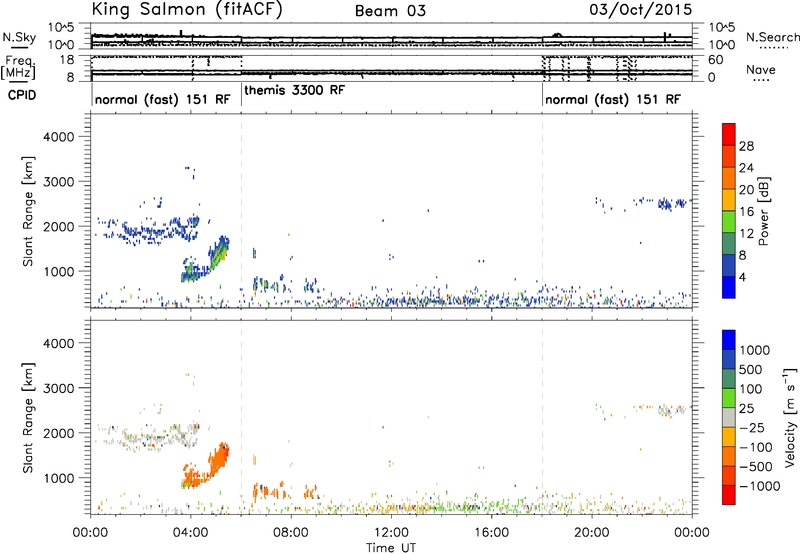
Task: Click the "-1000" tick on the Velocity color bar
Action: [x=760, y=486]
